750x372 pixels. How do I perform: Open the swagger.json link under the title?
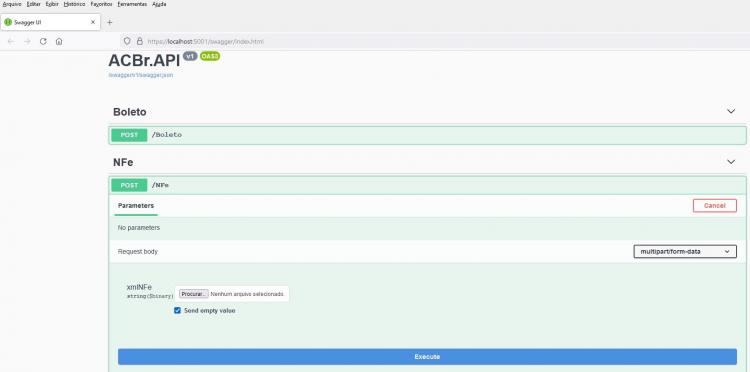tap(141, 75)
